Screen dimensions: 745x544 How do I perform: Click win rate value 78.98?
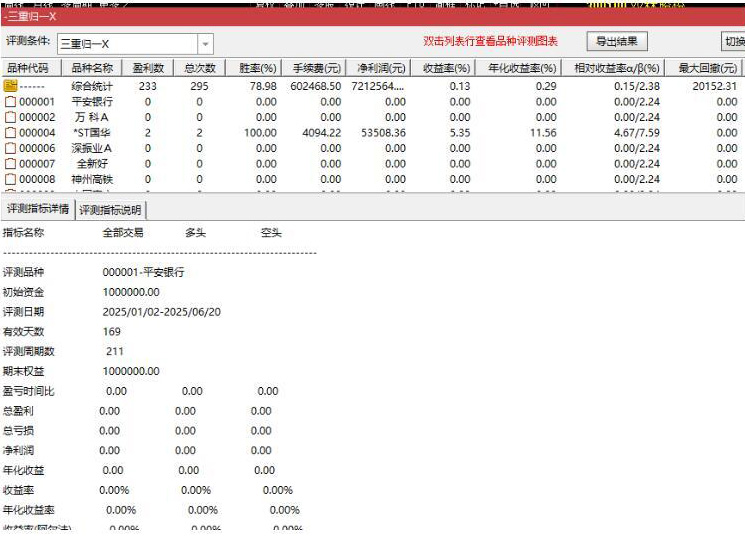coord(263,86)
